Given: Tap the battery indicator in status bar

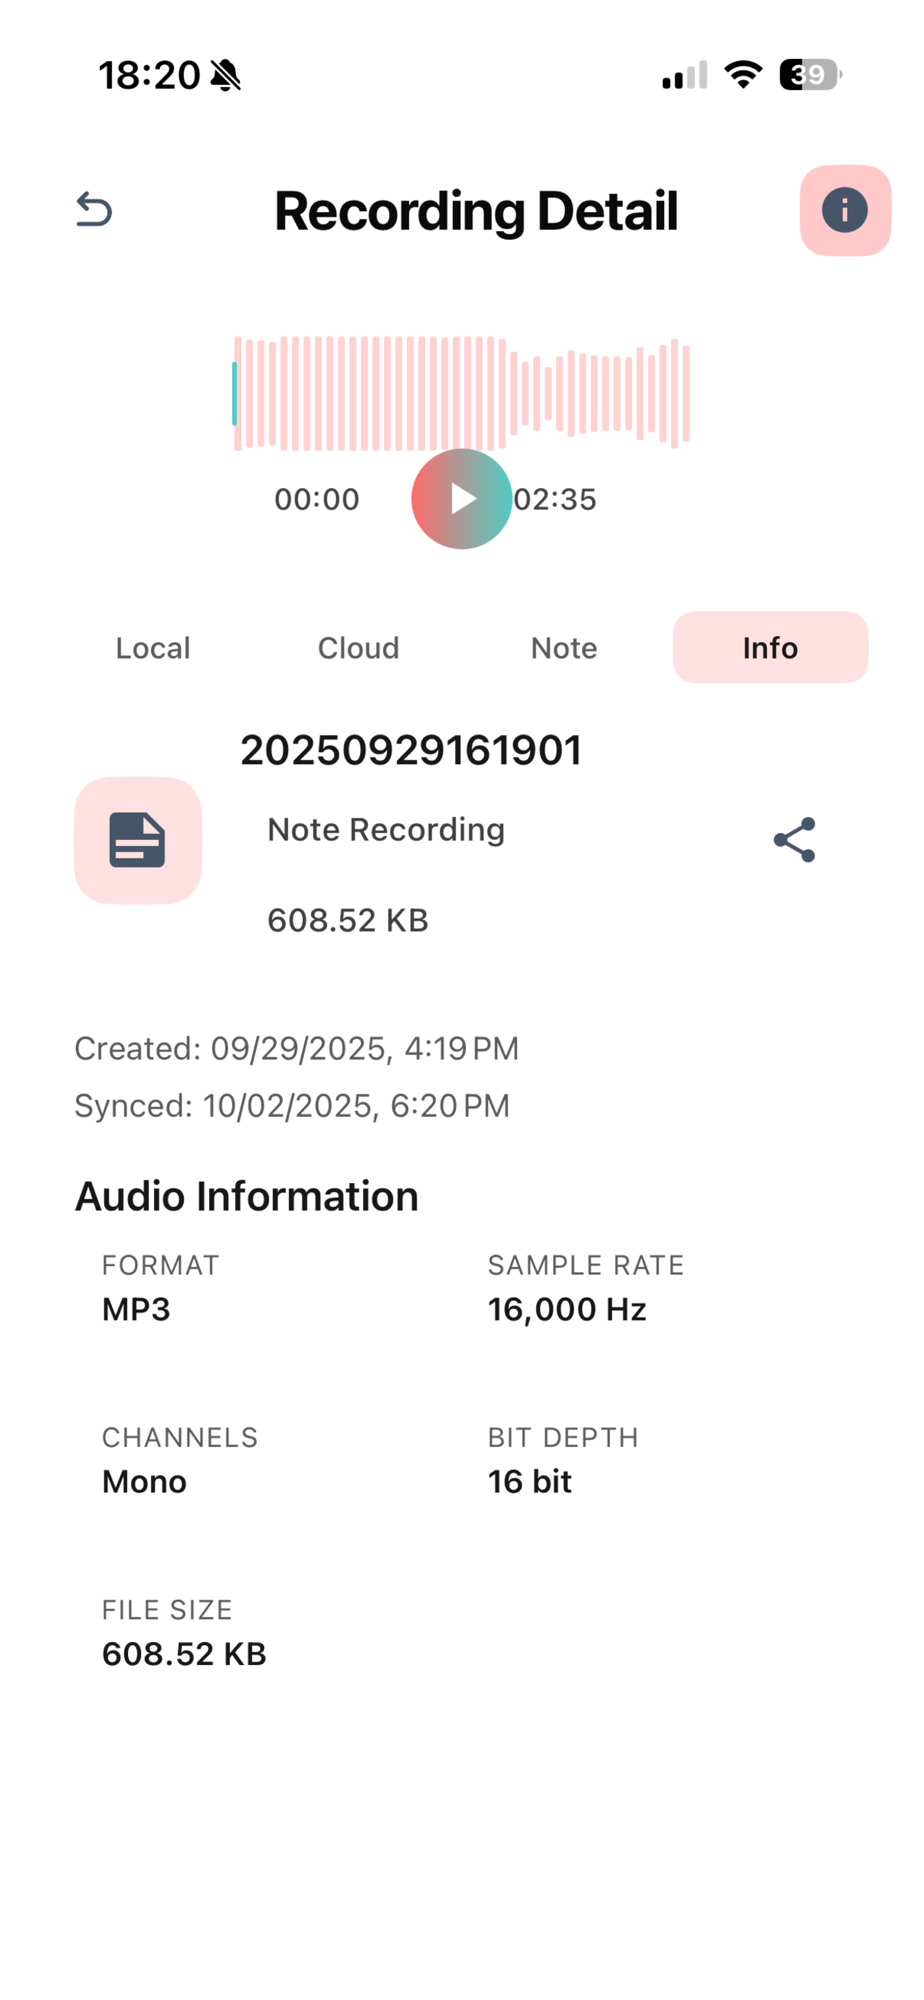Looking at the screenshot, I should (811, 75).
